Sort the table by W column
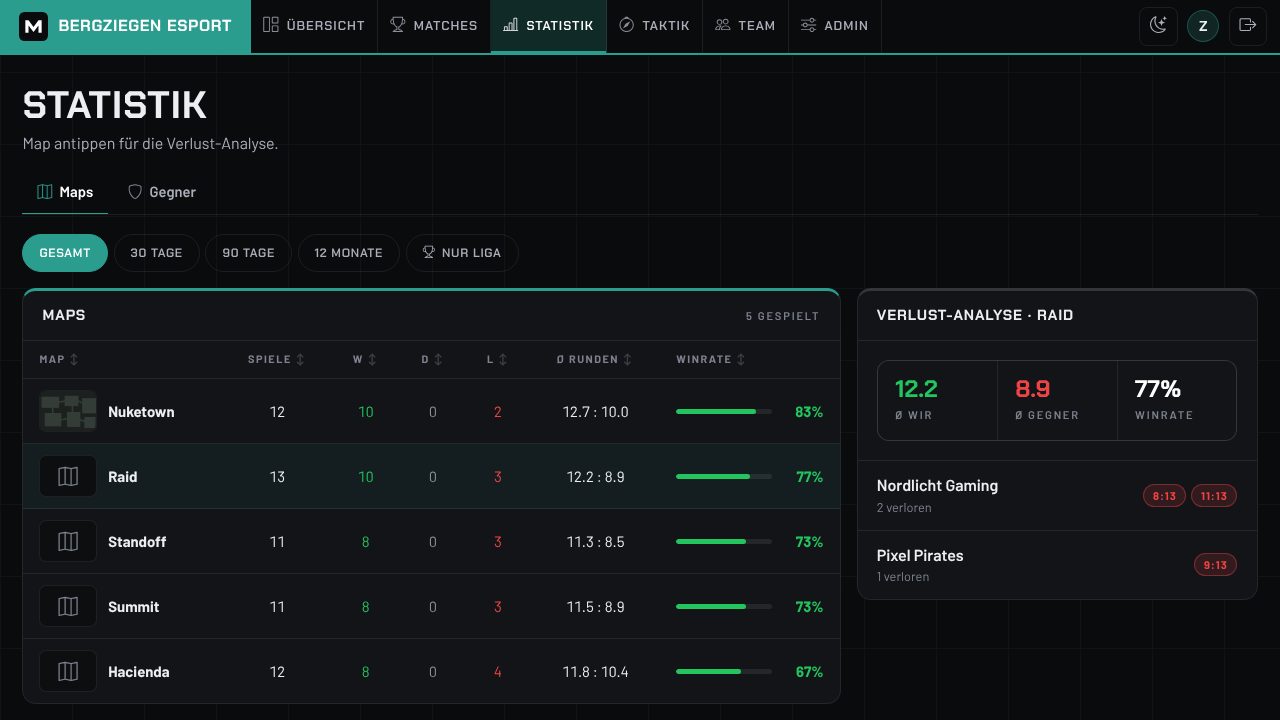Screen dimensions: 1280x720 (x=365, y=360)
